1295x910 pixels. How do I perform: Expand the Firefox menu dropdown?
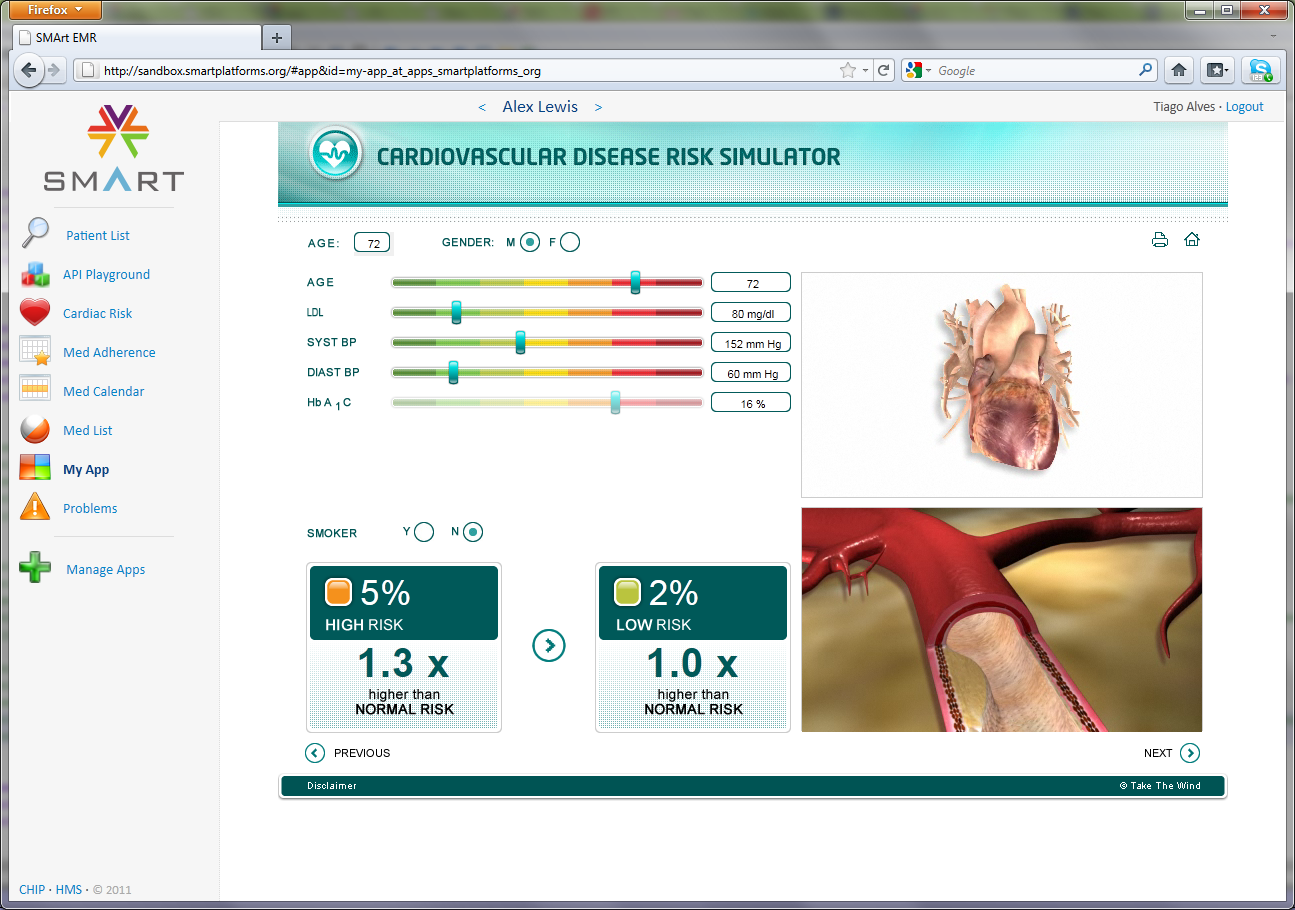[55, 9]
